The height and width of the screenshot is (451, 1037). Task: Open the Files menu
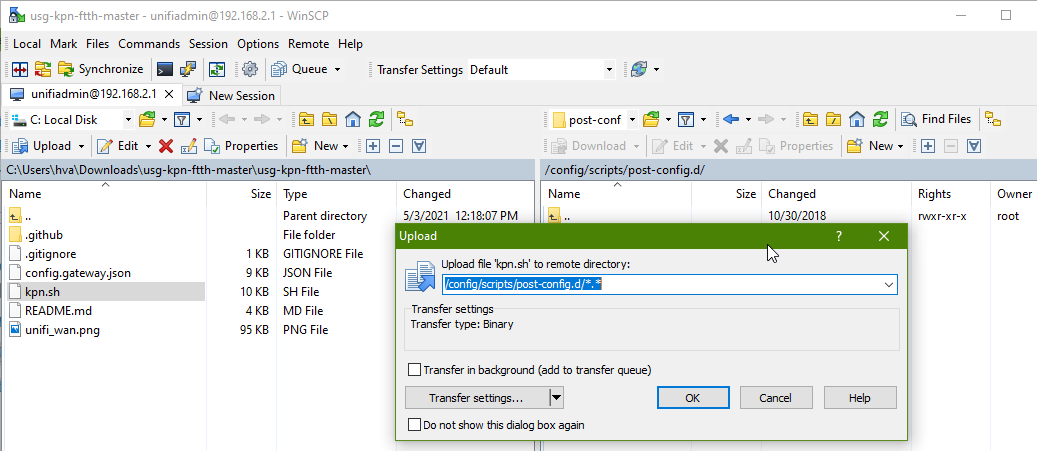[x=98, y=44]
